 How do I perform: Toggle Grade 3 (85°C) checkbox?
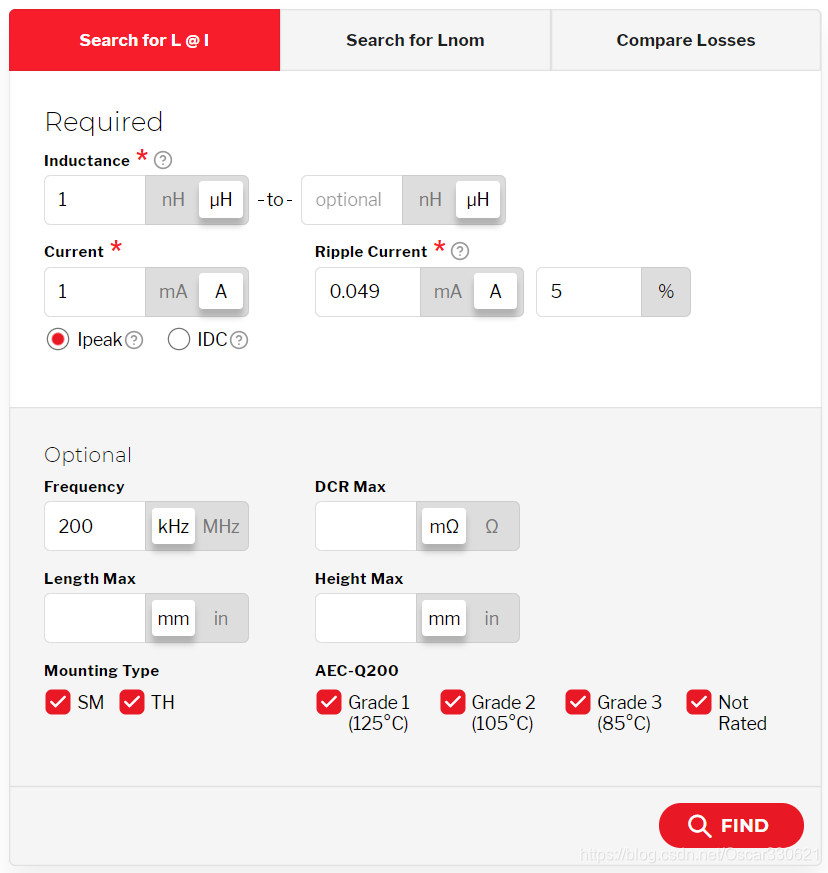[578, 702]
